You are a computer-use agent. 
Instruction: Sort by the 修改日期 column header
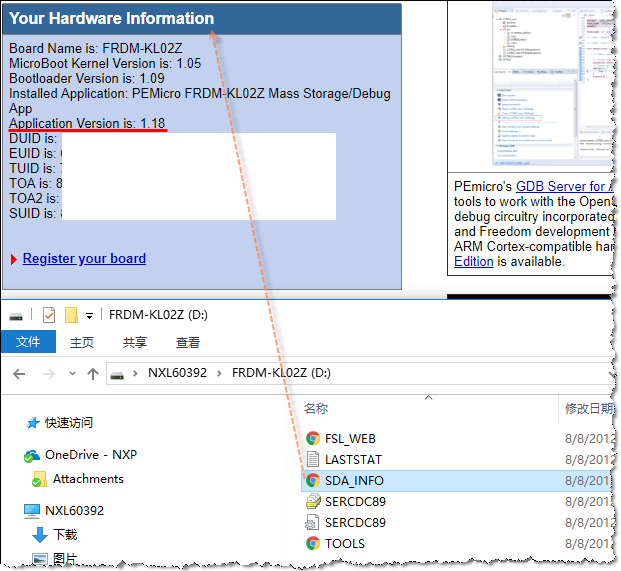(x=589, y=408)
